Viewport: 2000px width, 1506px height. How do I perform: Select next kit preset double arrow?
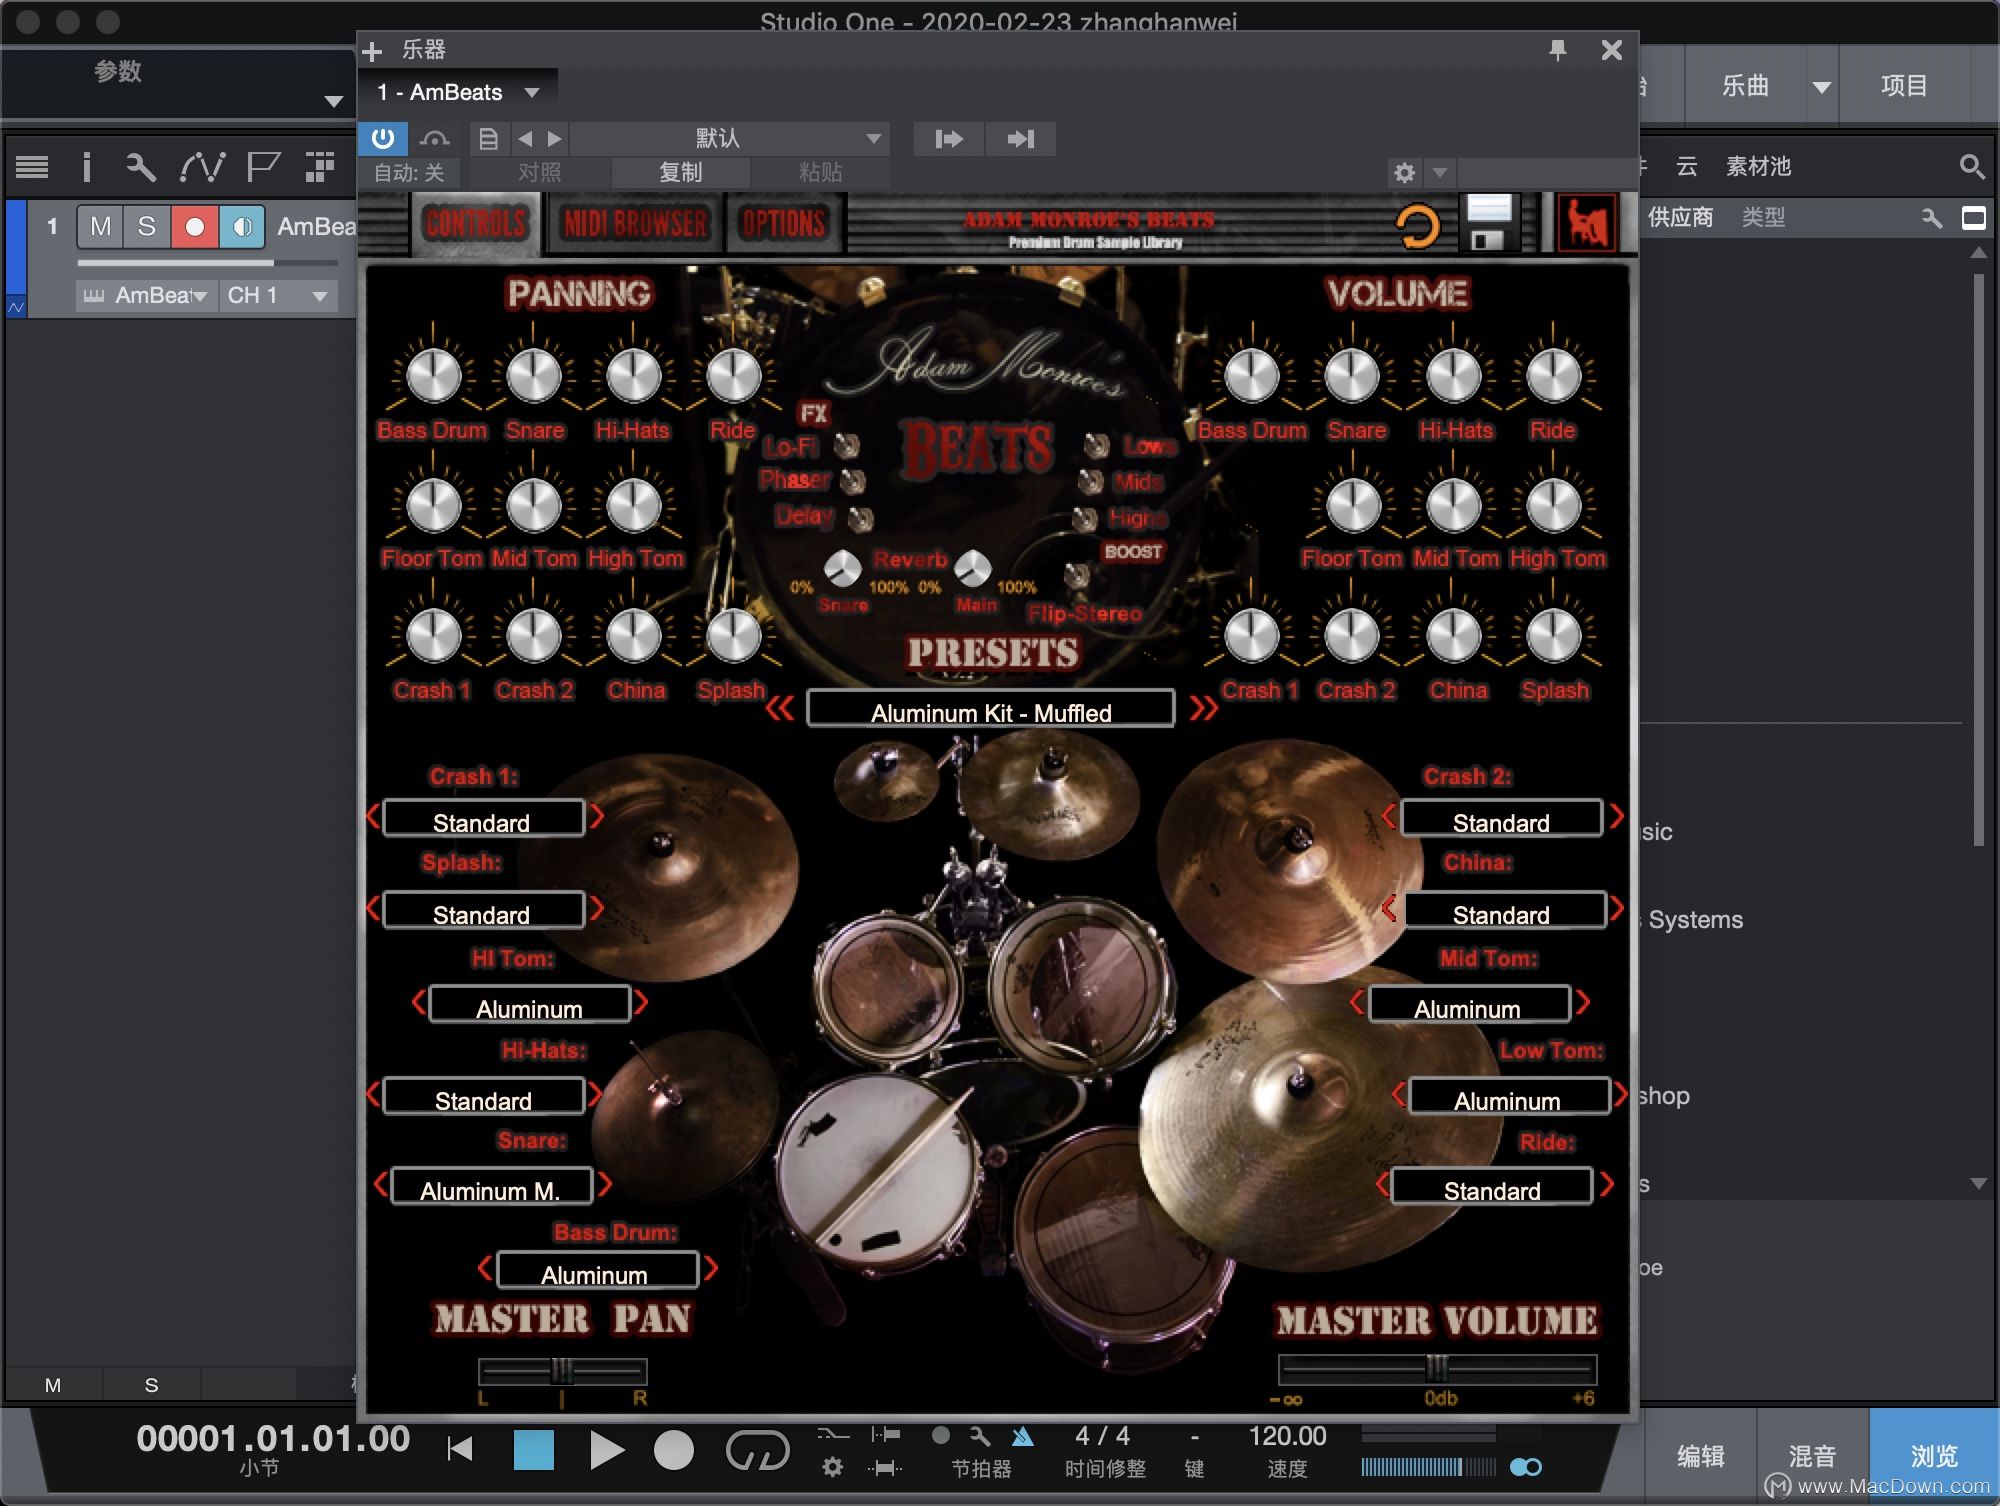tap(1204, 709)
